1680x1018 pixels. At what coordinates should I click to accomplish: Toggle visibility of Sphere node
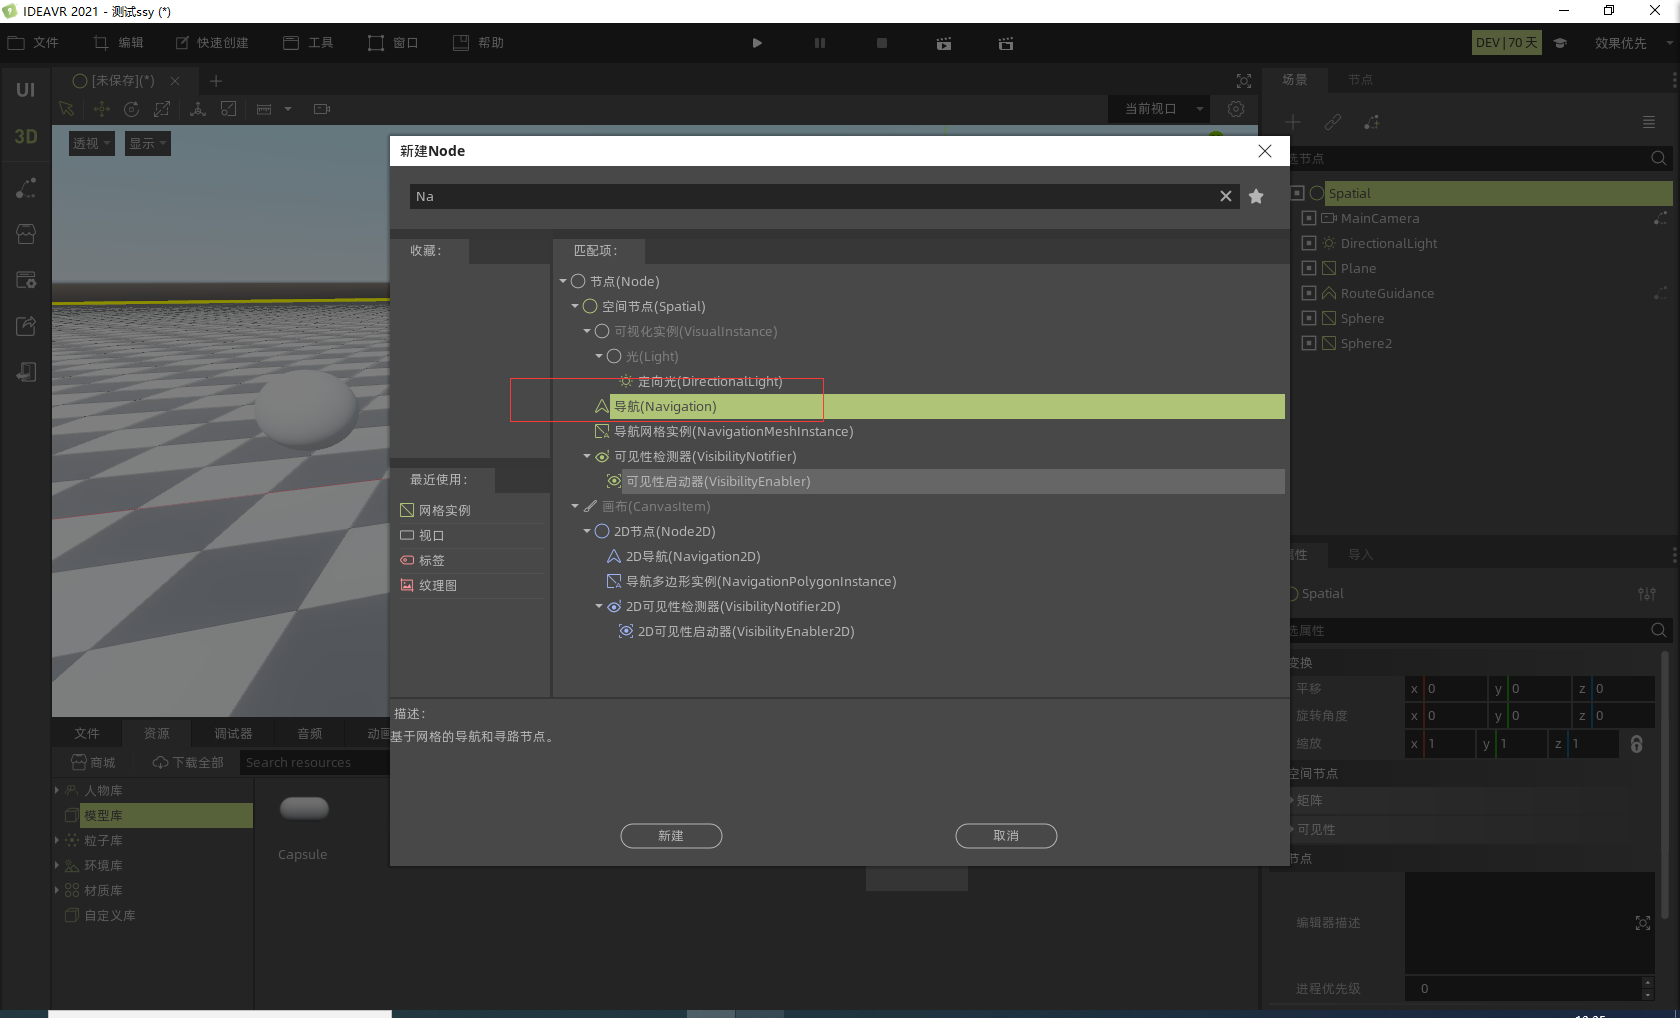(x=1309, y=318)
